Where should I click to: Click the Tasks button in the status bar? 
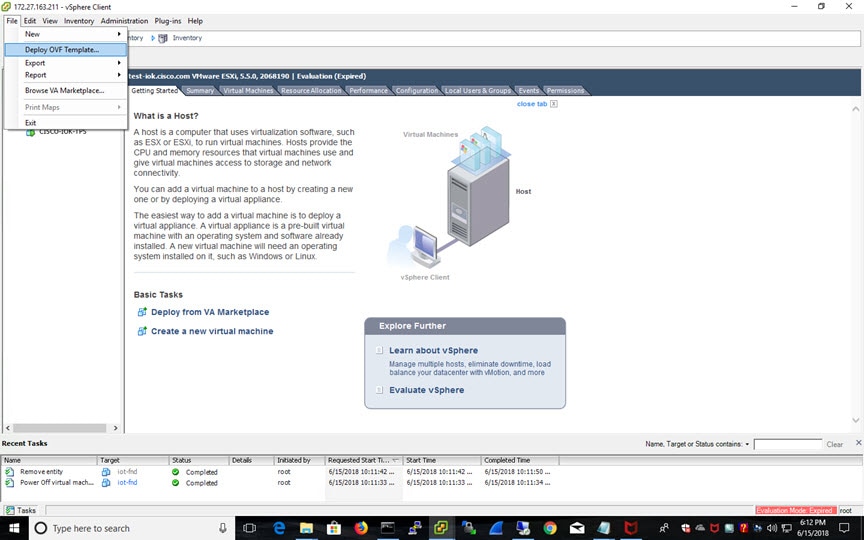[21, 510]
